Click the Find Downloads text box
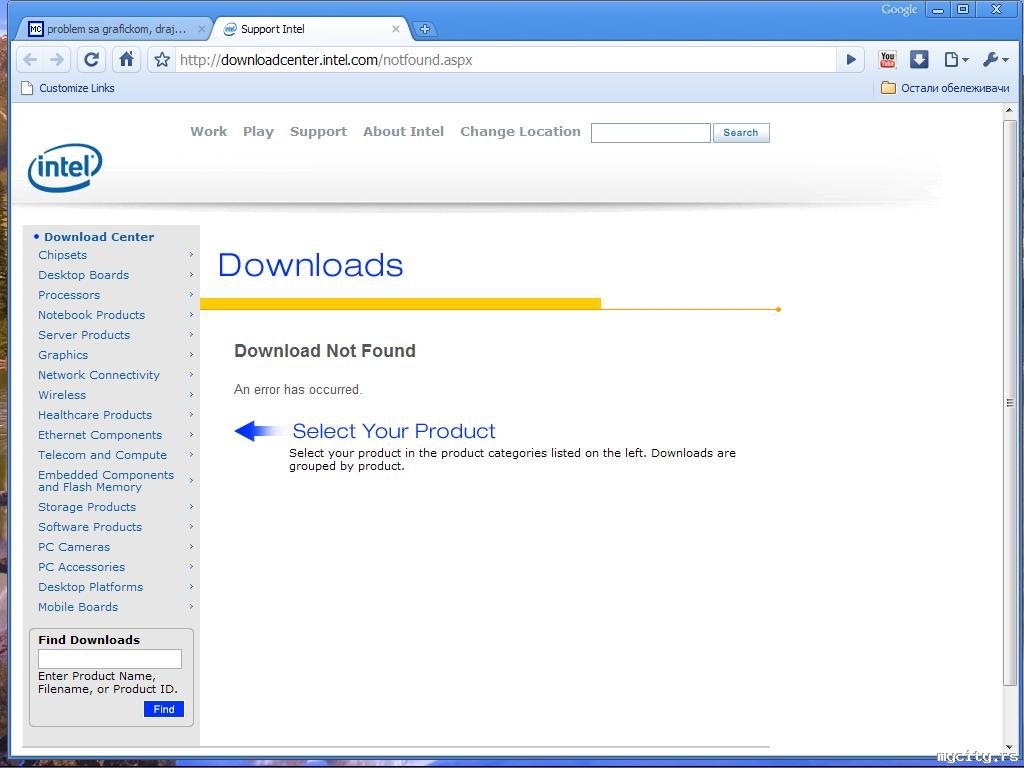 (x=110, y=659)
